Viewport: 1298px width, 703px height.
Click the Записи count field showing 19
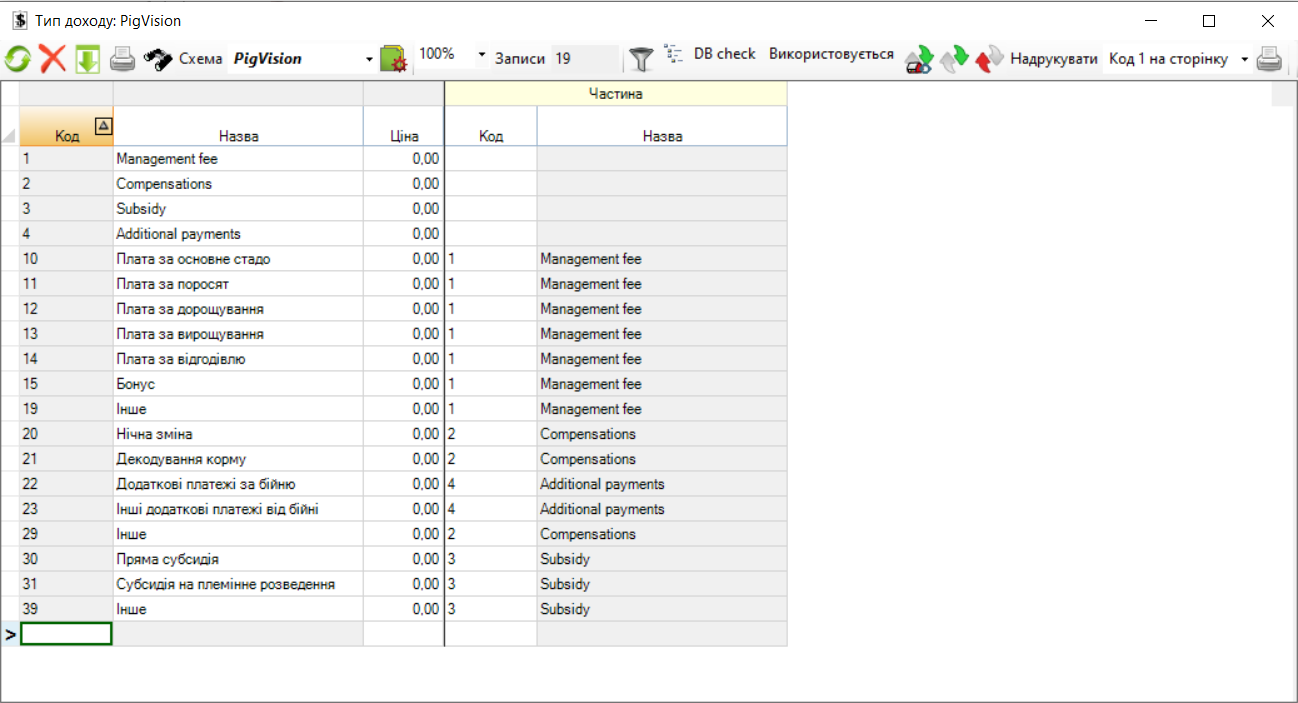coord(585,59)
